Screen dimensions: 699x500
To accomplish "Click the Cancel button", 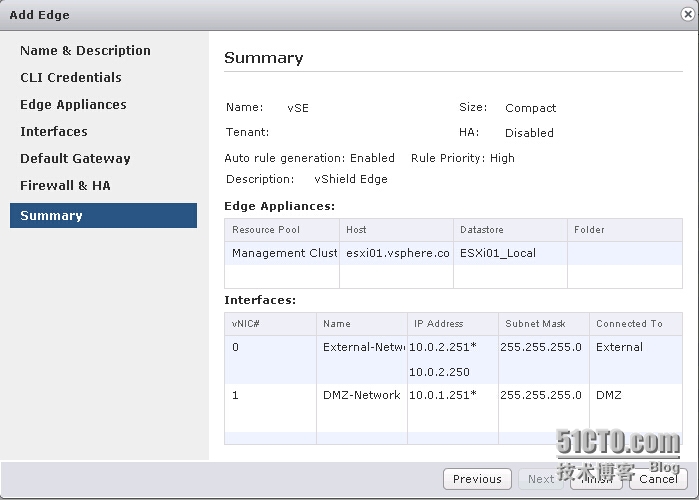I will 658,479.
